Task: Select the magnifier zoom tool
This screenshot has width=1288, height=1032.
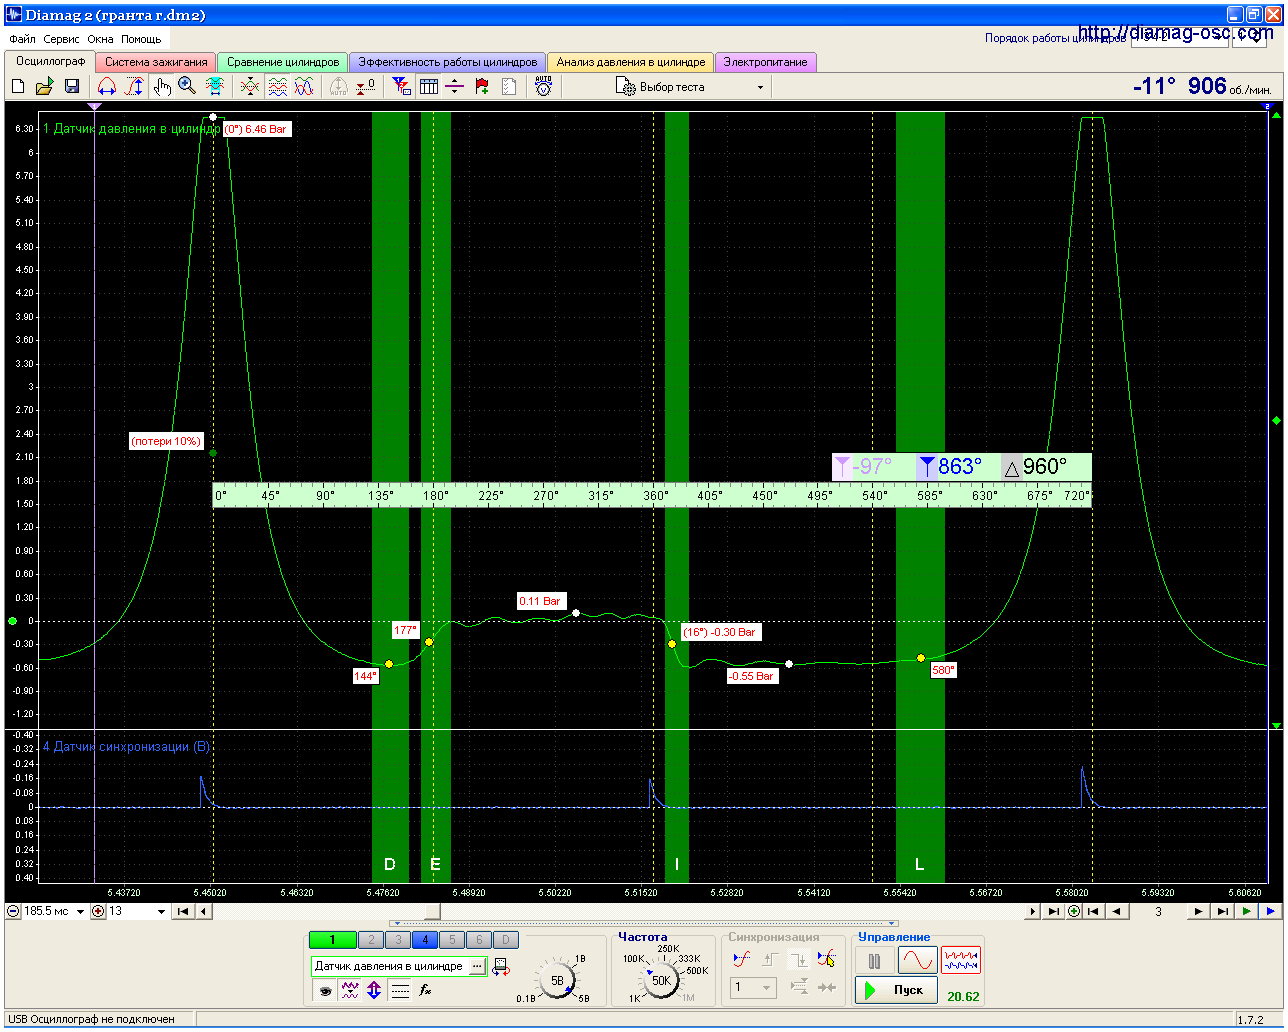Action: point(187,87)
